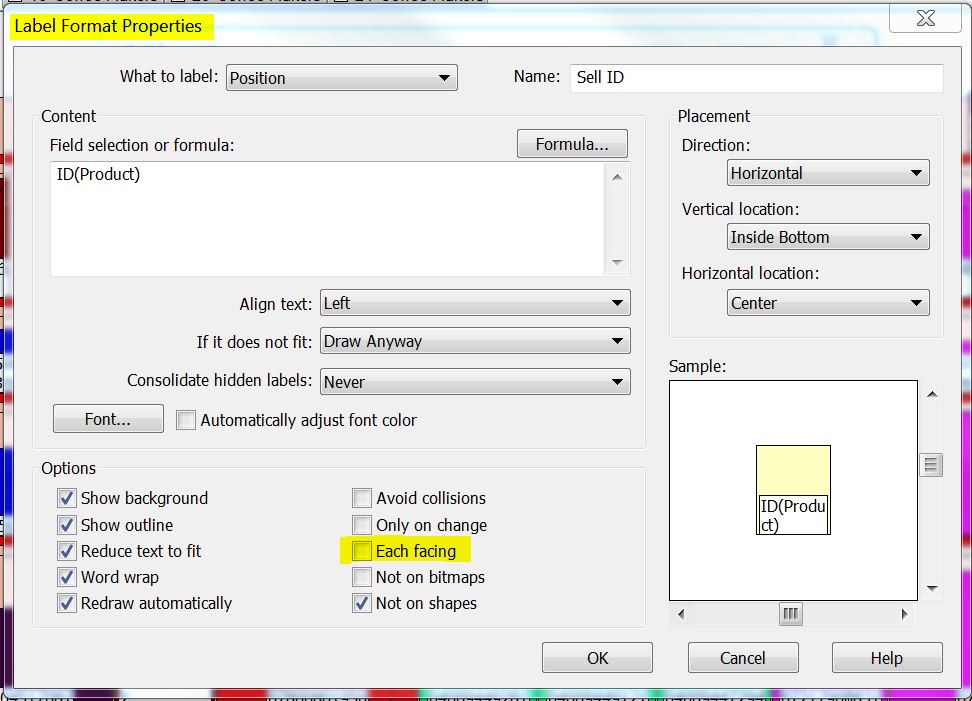972x701 pixels.
Task: Enable Automatically adjust font color
Action: (x=186, y=421)
